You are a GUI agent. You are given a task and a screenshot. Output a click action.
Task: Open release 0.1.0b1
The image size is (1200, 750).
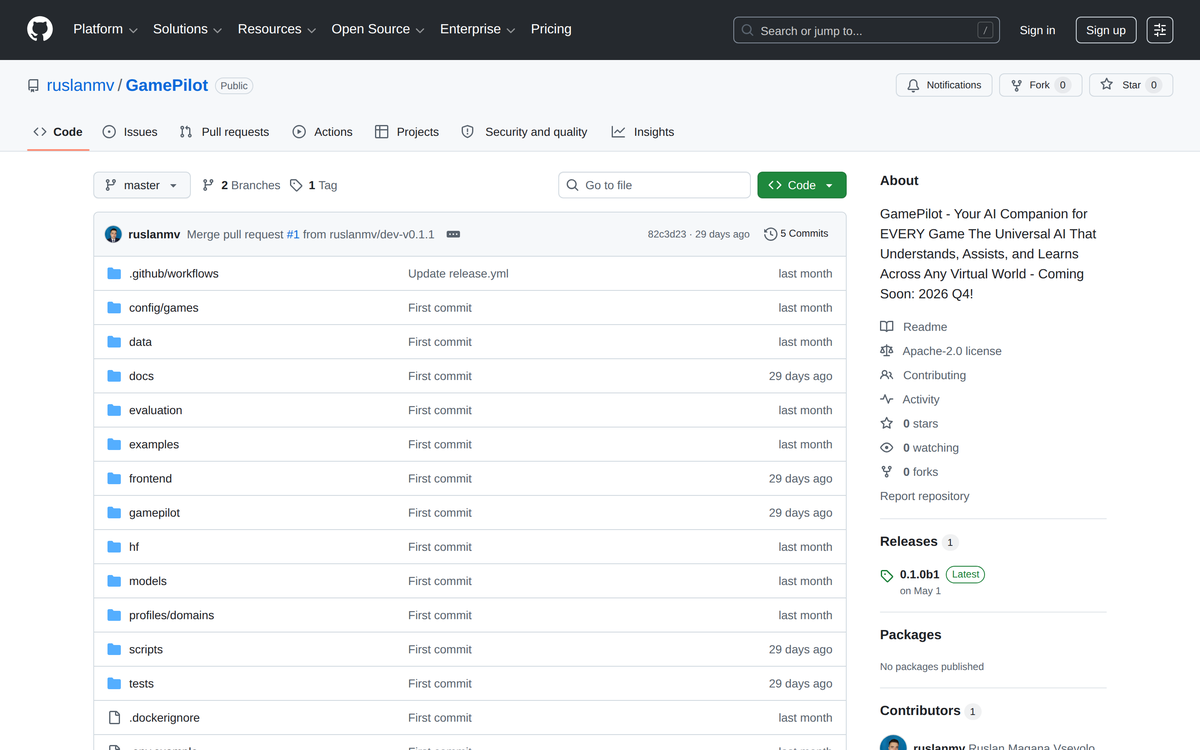[x=920, y=575]
